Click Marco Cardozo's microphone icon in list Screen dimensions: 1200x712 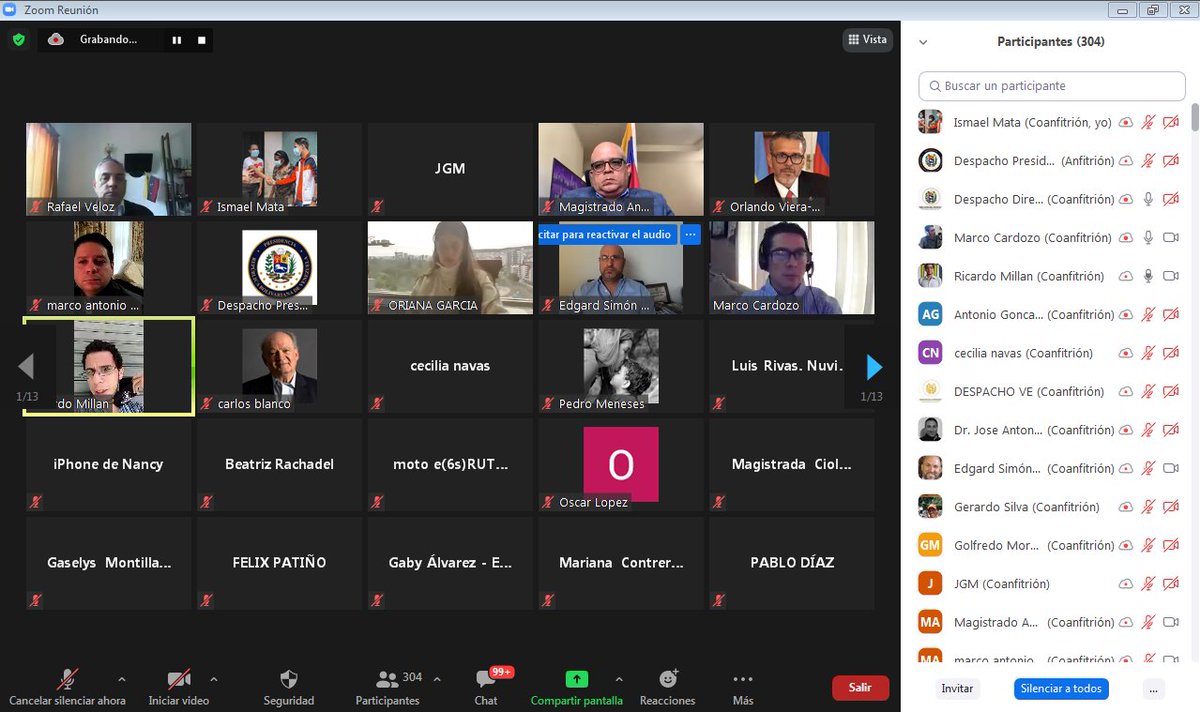[1148, 238]
